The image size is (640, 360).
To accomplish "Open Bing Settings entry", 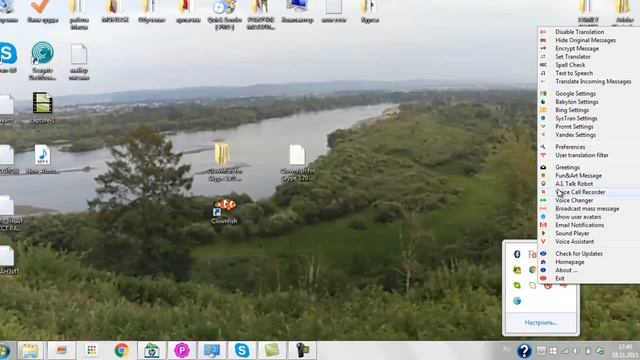I will coord(572,110).
